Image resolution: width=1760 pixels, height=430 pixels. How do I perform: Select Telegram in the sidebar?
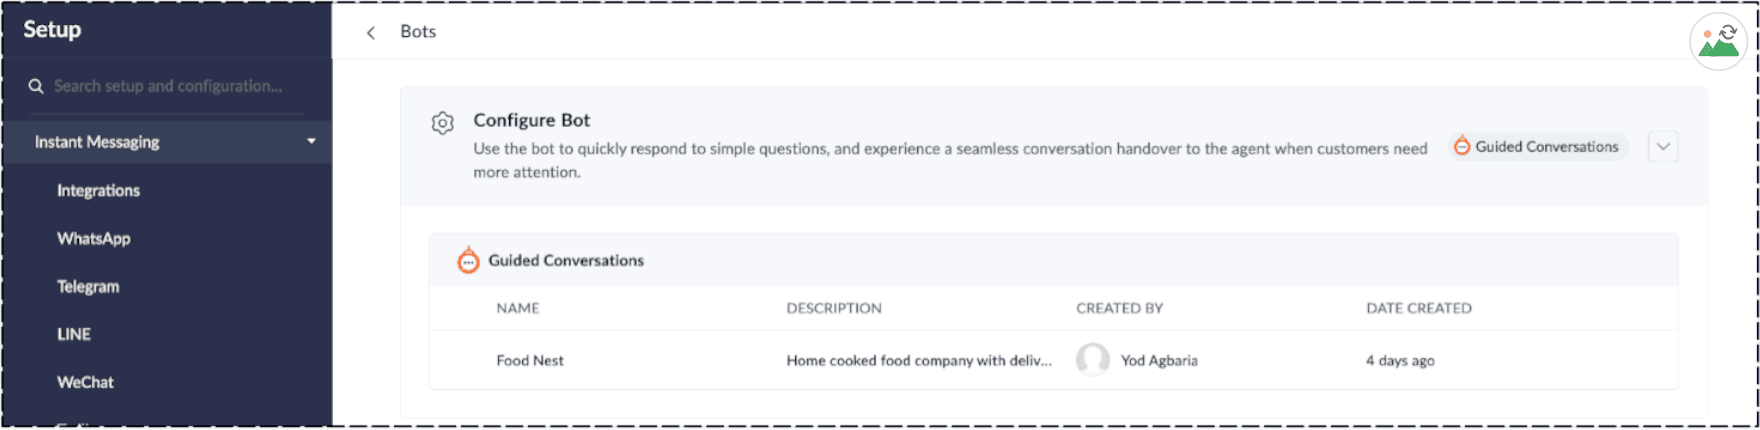[x=88, y=286]
